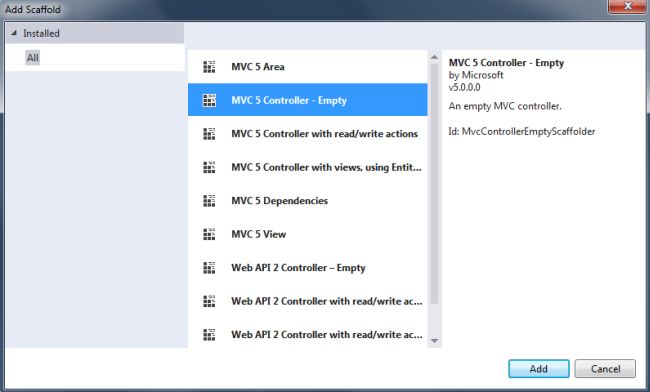Viewport: 650px width, 392px height.
Task: Collapse the Installed tree node arrow
Action: [14, 33]
